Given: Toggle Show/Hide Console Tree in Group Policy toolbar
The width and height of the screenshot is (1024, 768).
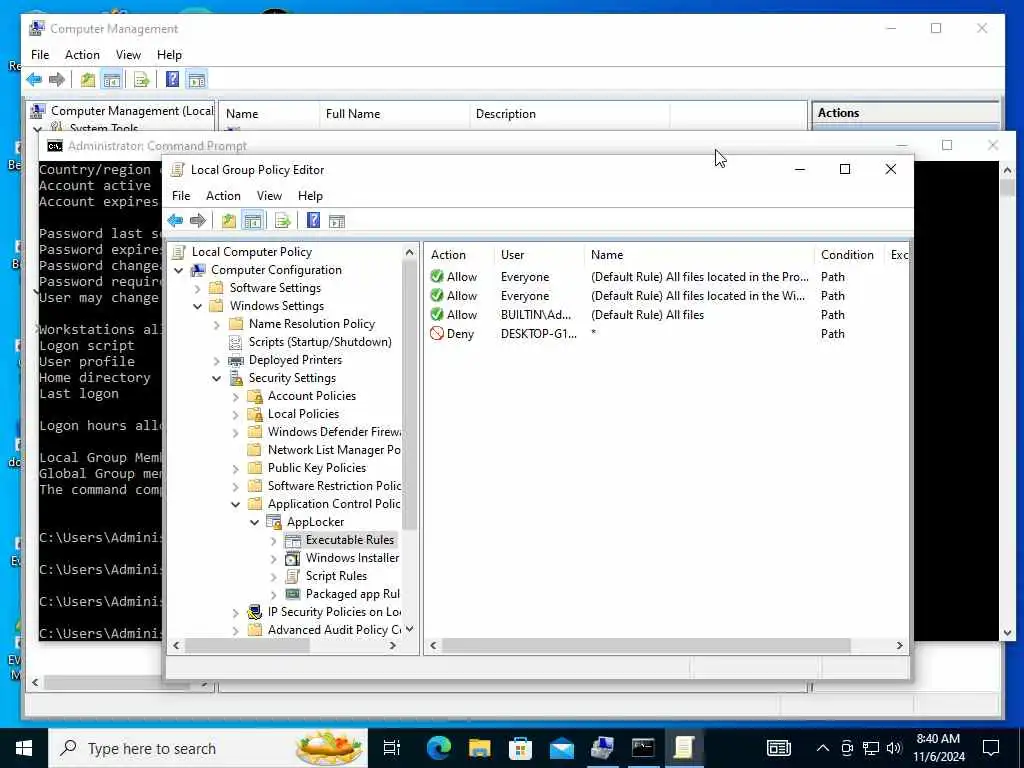Looking at the screenshot, I should point(252,221).
